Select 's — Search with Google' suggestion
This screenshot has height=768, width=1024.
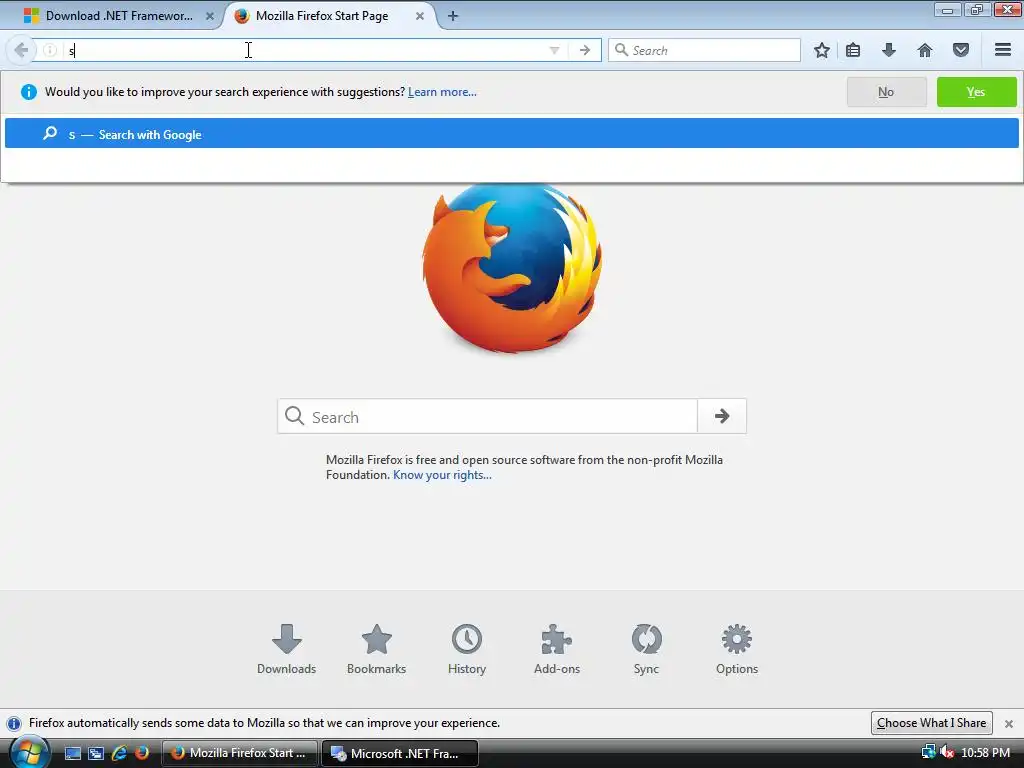point(512,133)
